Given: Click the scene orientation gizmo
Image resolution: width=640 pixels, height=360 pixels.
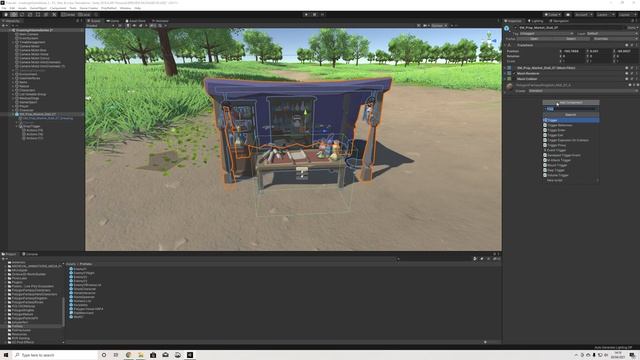Looking at the screenshot, I should (489, 41).
